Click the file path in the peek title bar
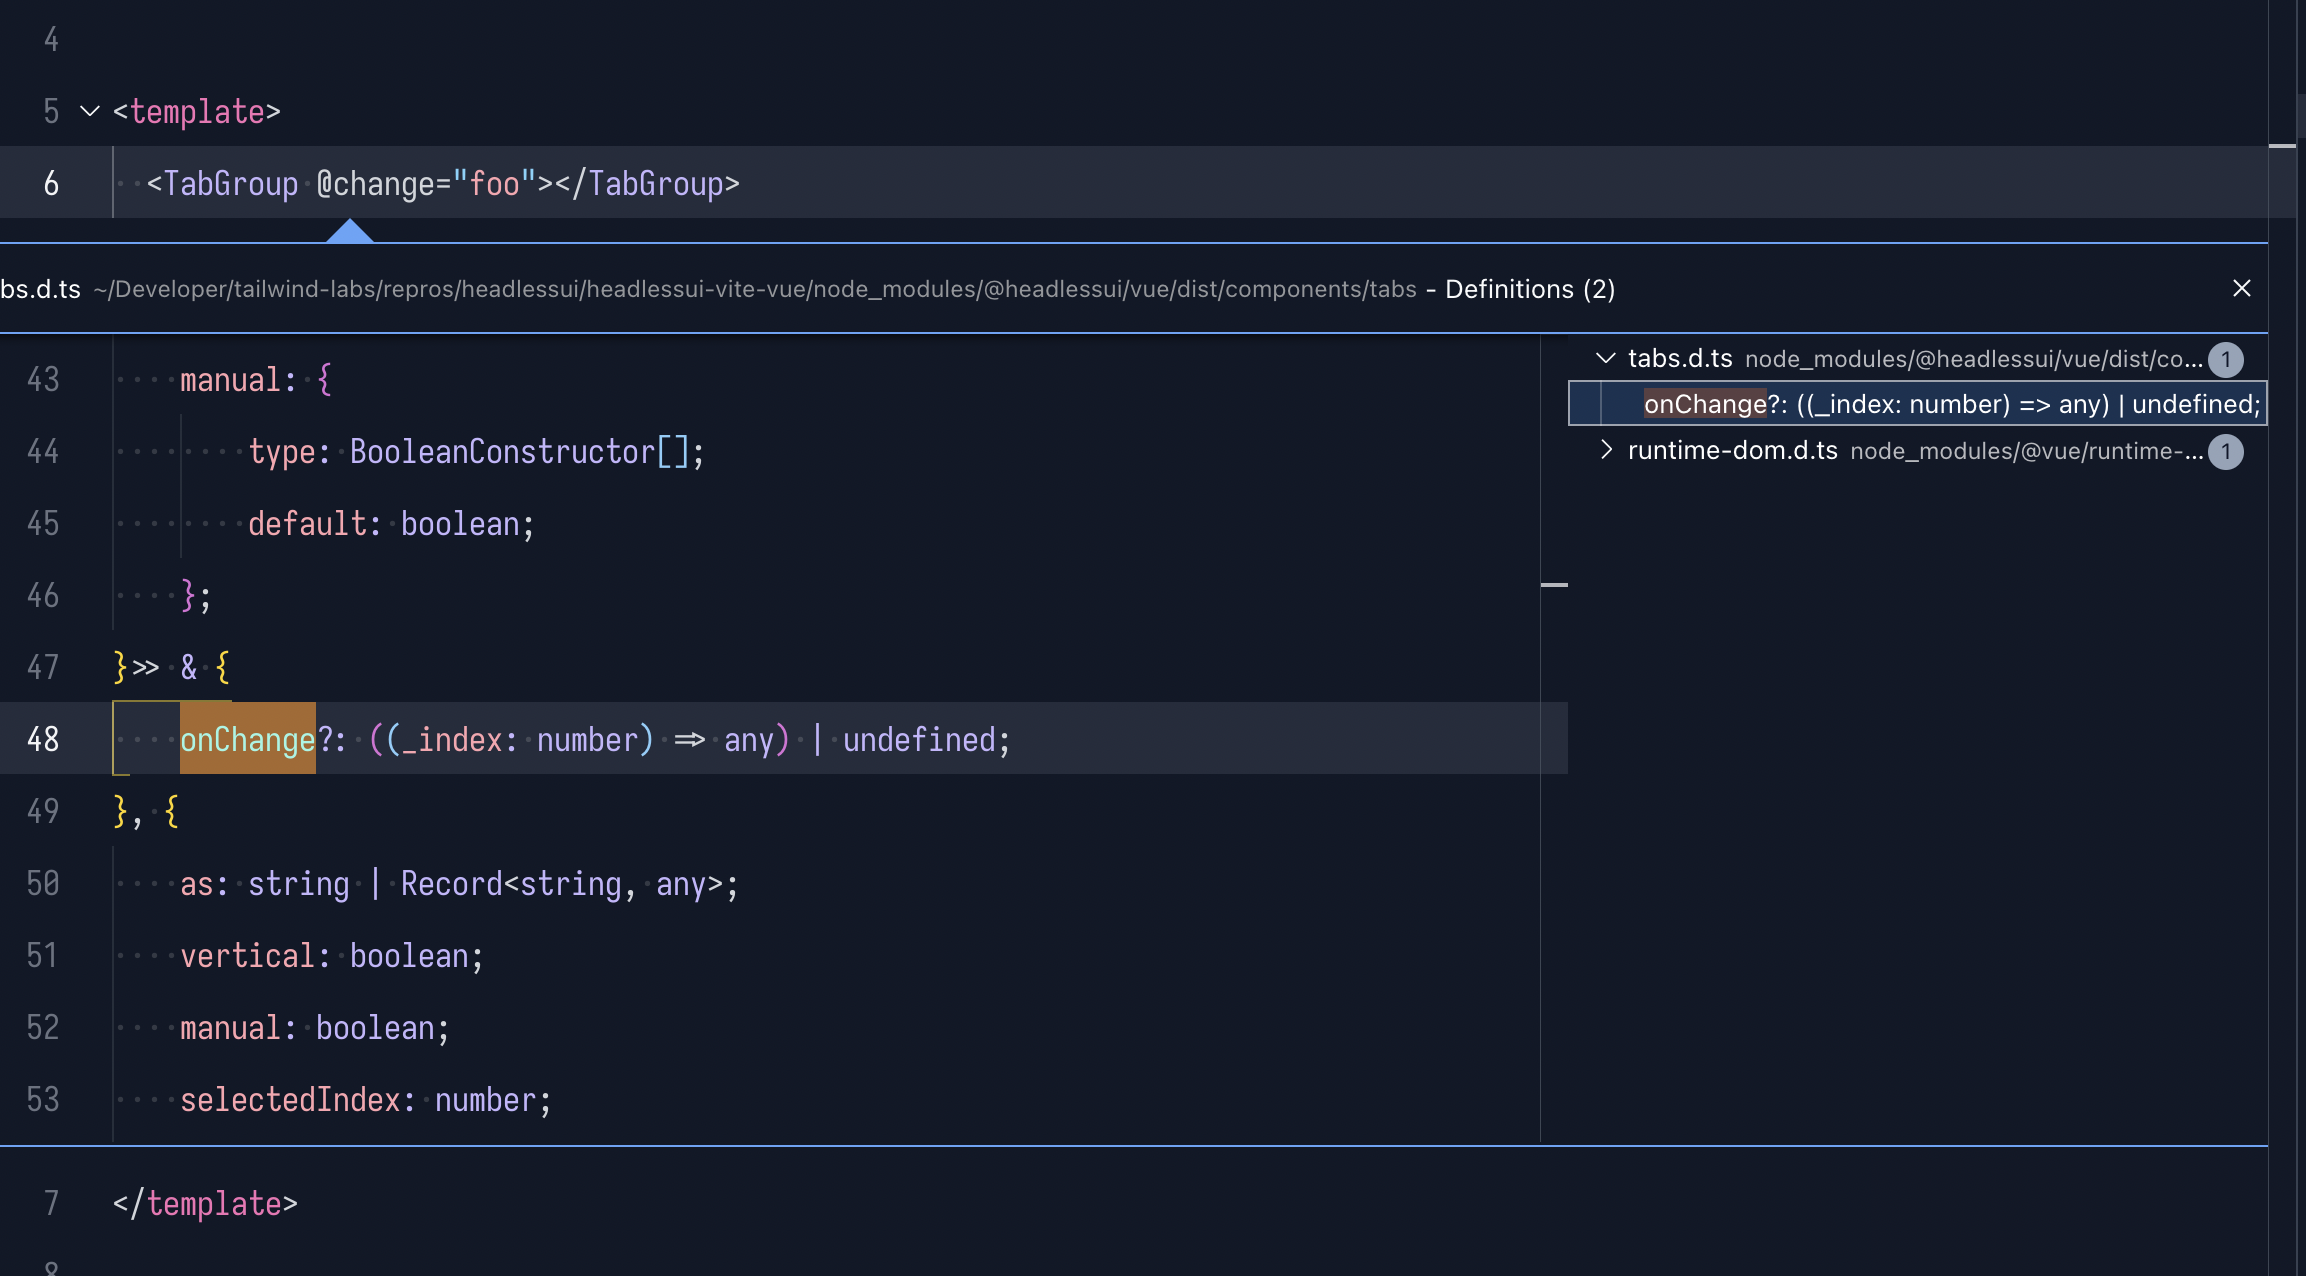Screen dimensions: 2306x1276 coord(750,289)
